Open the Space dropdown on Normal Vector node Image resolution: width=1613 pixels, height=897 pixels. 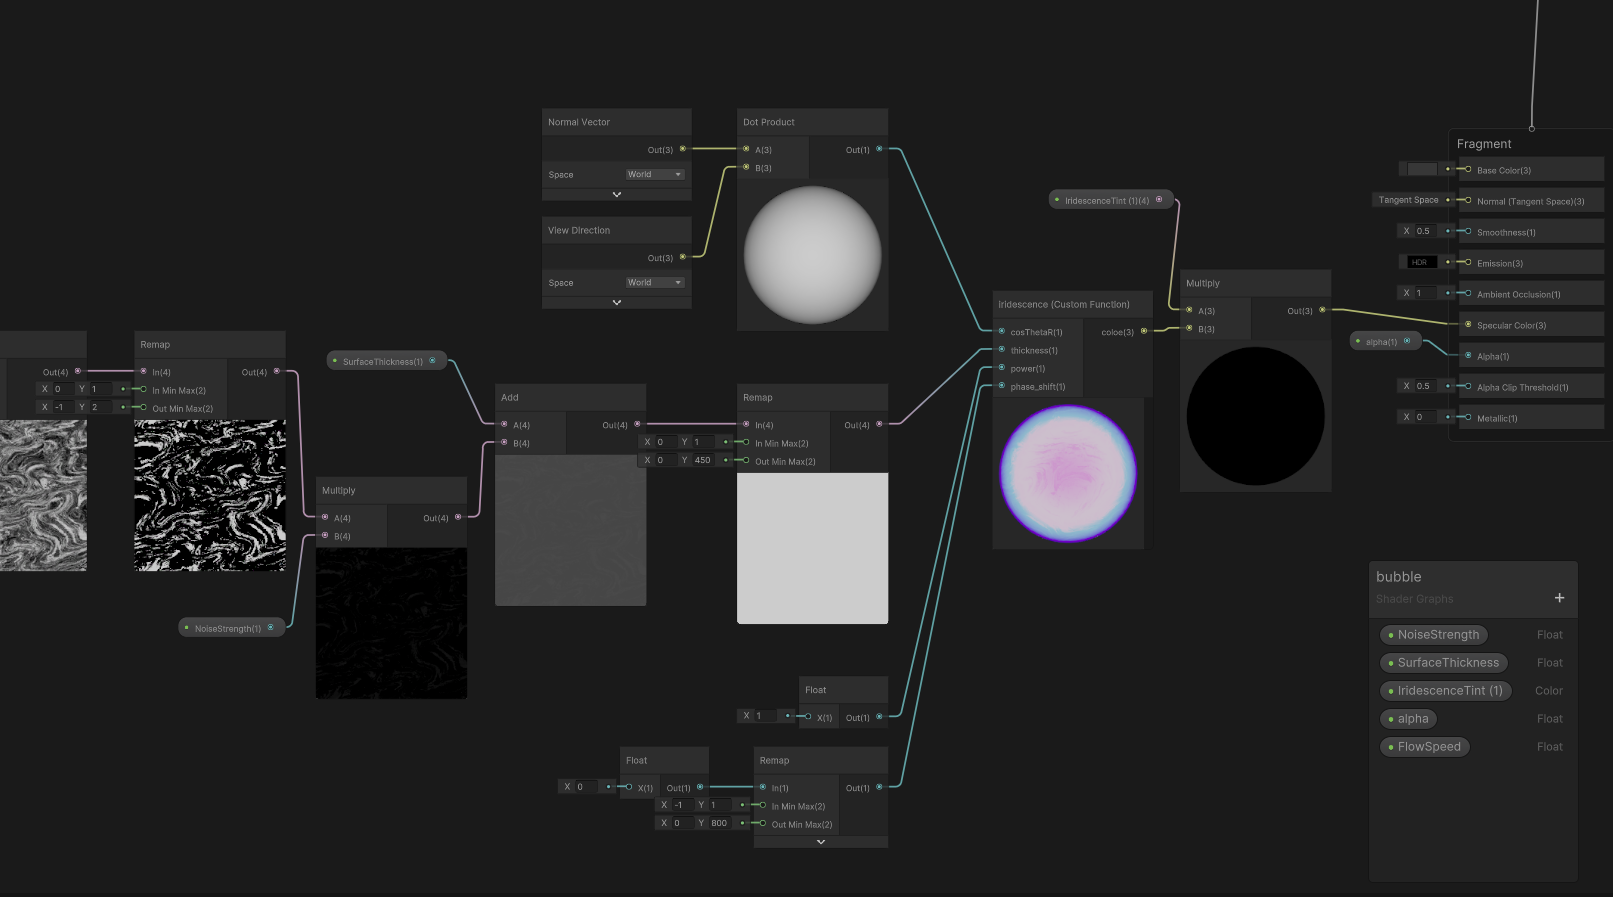pos(655,175)
